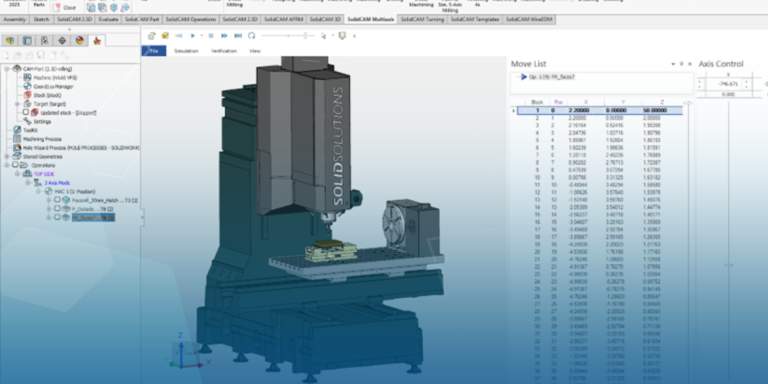This screenshot has width=768, height=384.
Task: Toggle the simulation loop icon
Action: [252, 36]
